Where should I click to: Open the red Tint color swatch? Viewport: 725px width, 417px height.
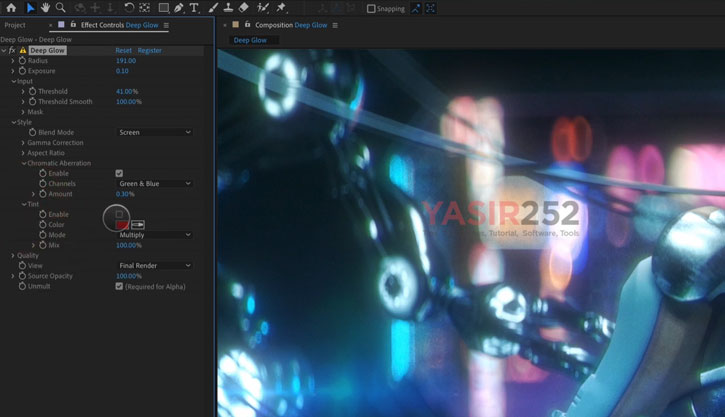pyautogui.click(x=122, y=225)
